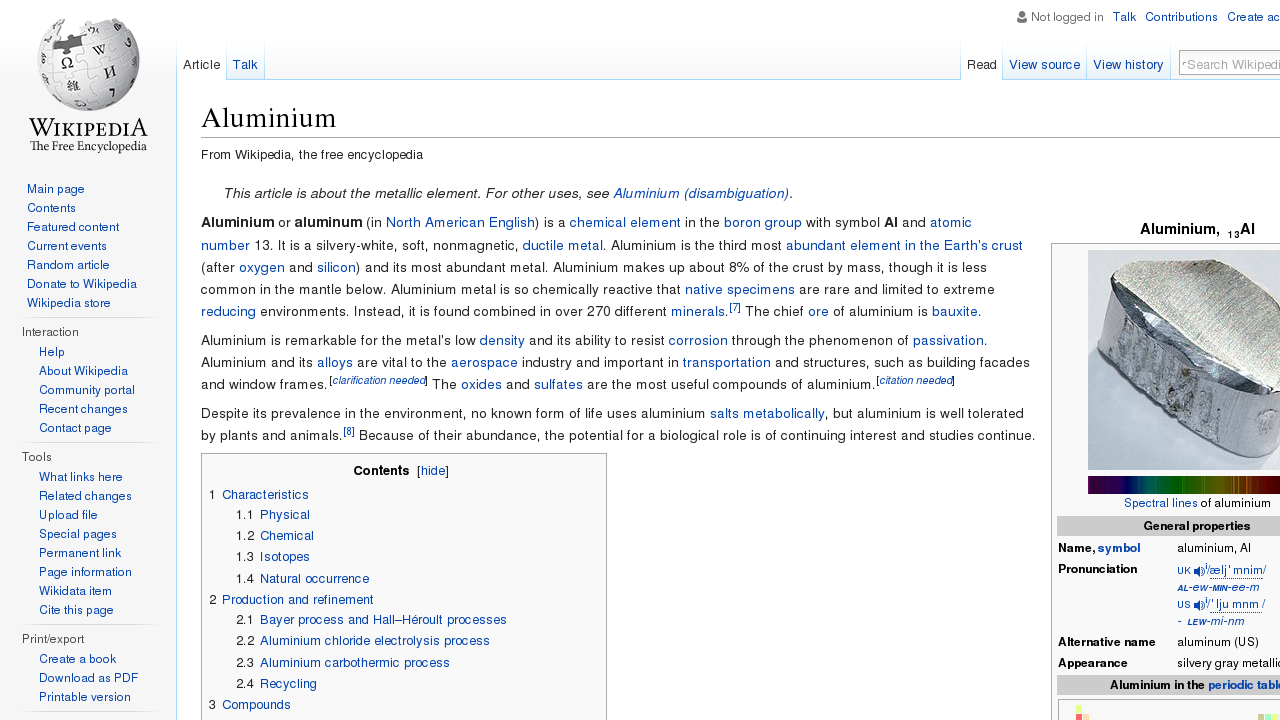1280x720 pixels.
Task: Open the View source tab
Action: coord(1044,65)
